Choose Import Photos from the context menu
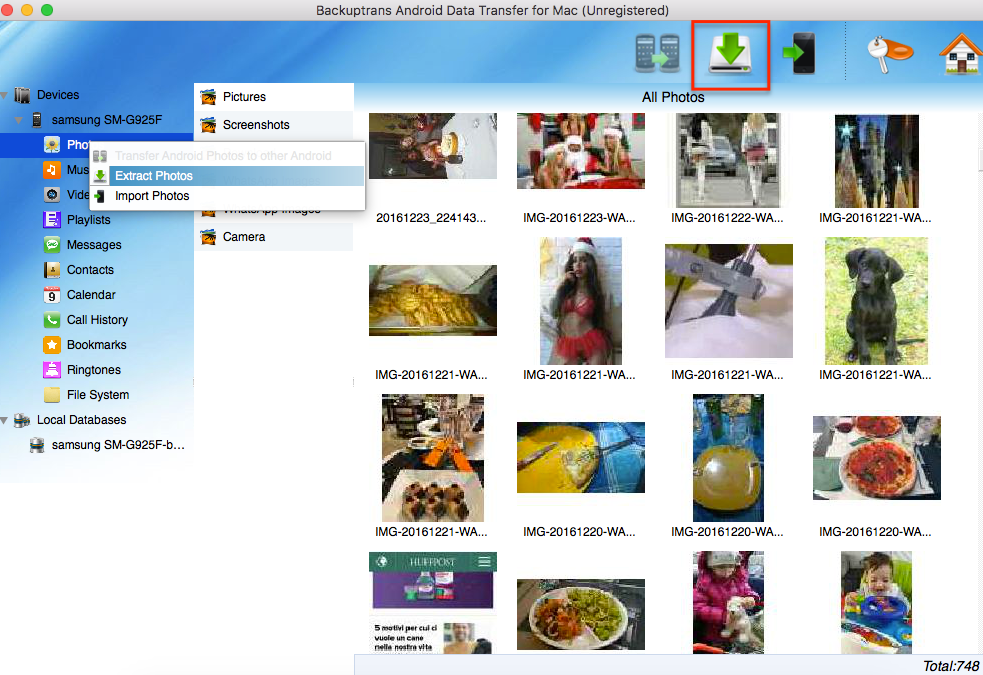The image size is (983, 675). click(x=227, y=196)
